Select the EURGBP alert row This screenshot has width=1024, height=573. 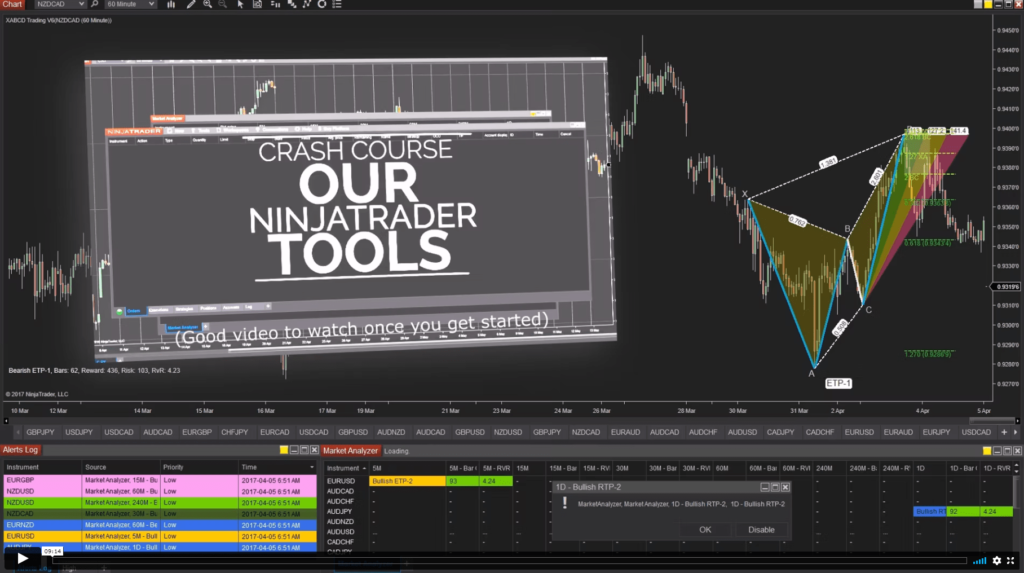click(x=160, y=480)
